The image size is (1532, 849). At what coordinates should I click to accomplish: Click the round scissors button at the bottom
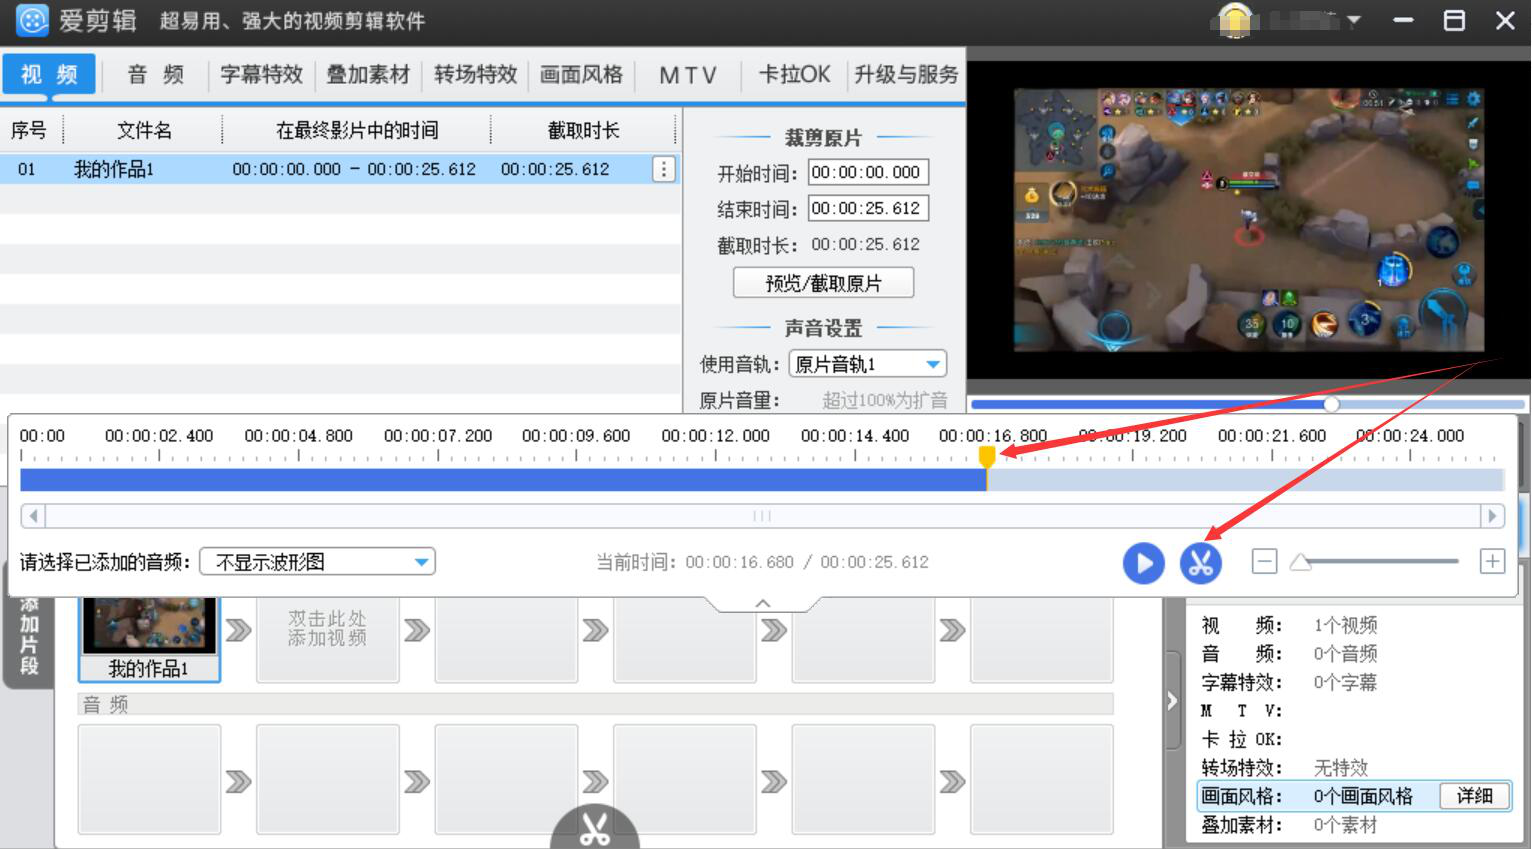tap(595, 829)
